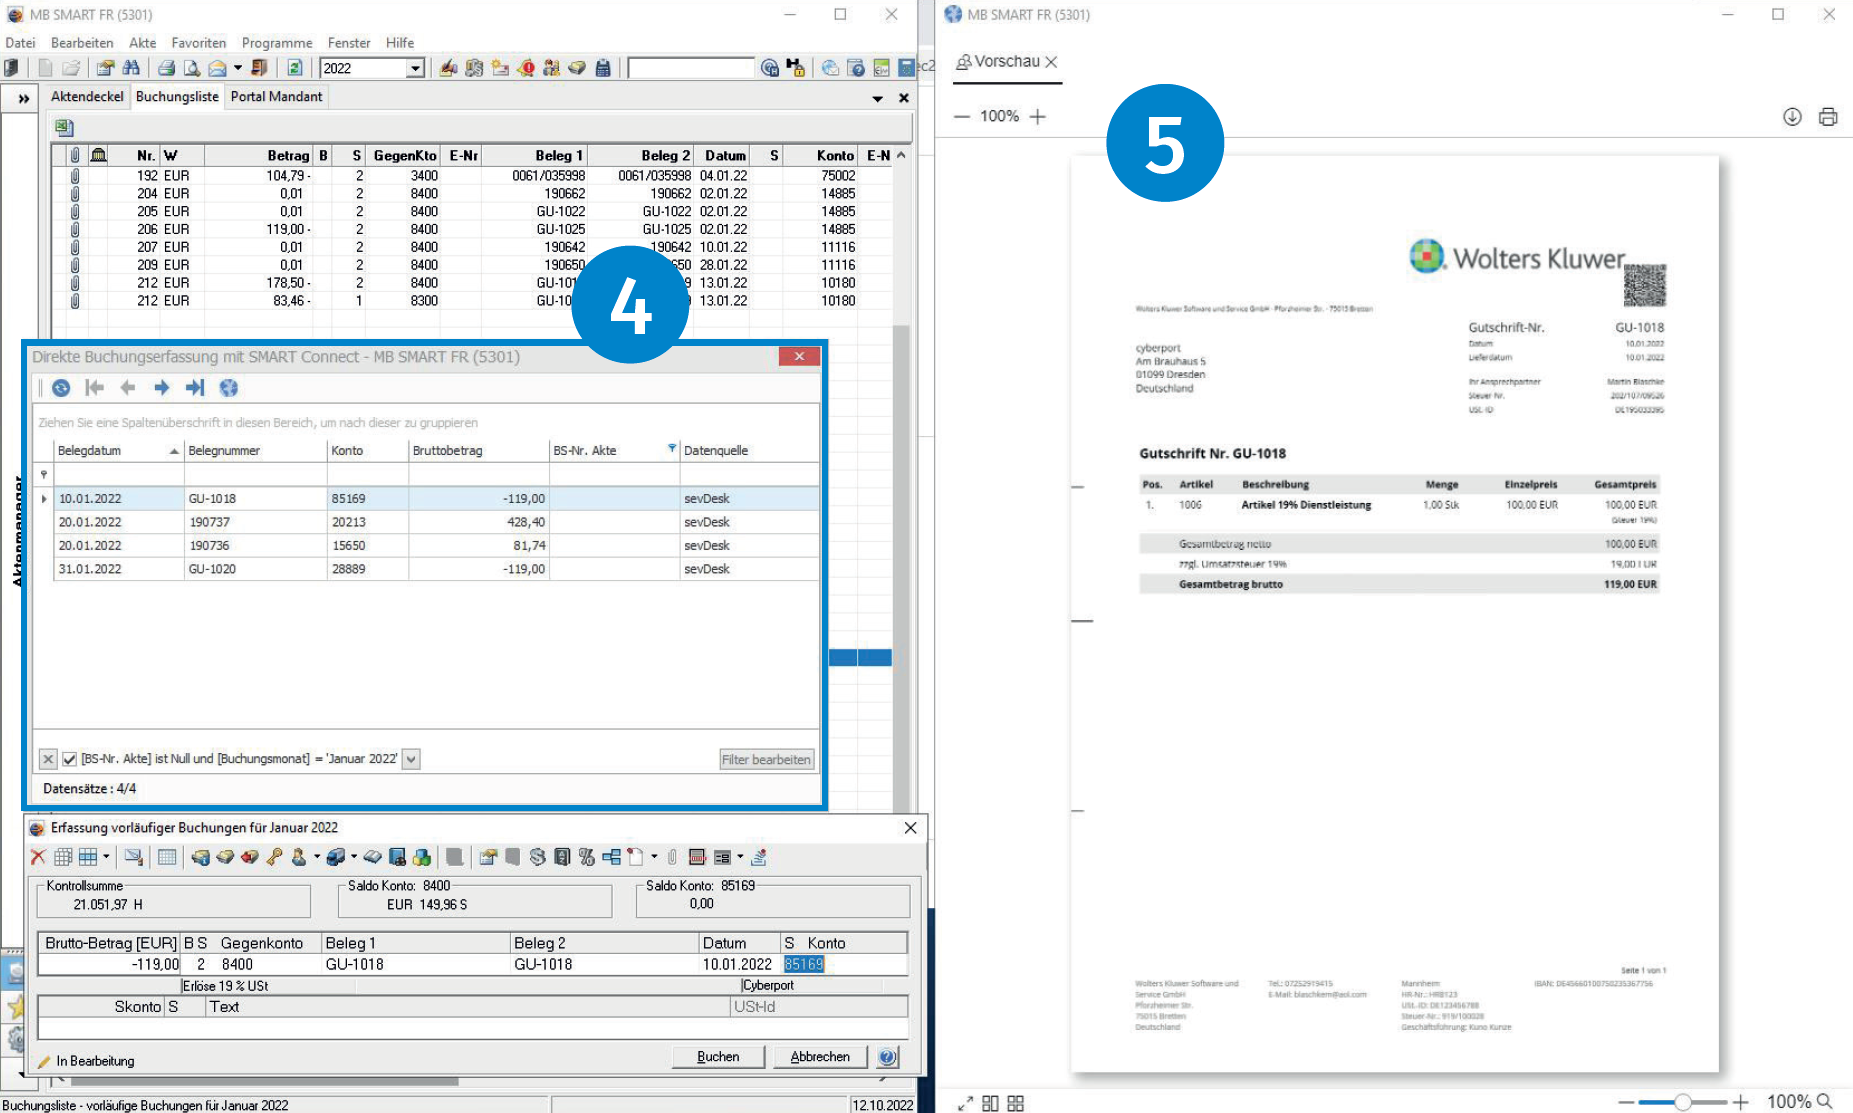The width and height of the screenshot is (1853, 1113).
Task: Clear filter with X beside filter checkbox
Action: [x=48, y=759]
